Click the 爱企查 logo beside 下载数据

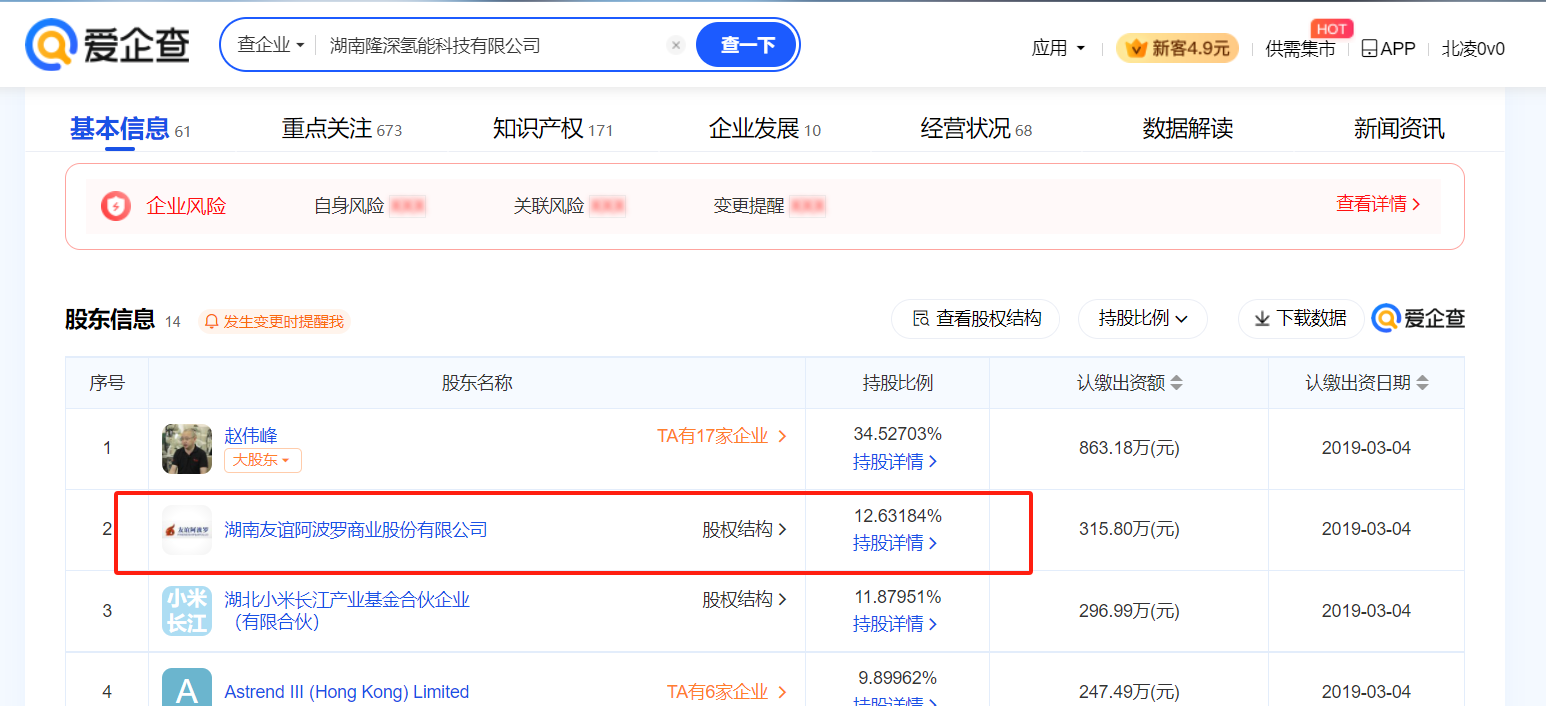pyautogui.click(x=1418, y=319)
